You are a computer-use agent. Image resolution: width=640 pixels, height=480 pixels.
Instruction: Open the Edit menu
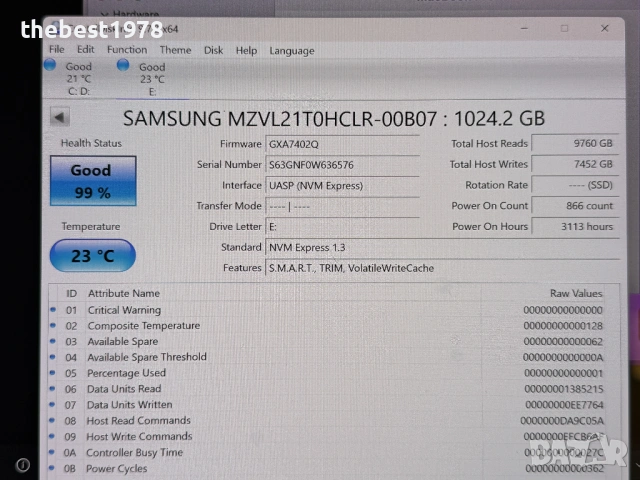(x=86, y=50)
